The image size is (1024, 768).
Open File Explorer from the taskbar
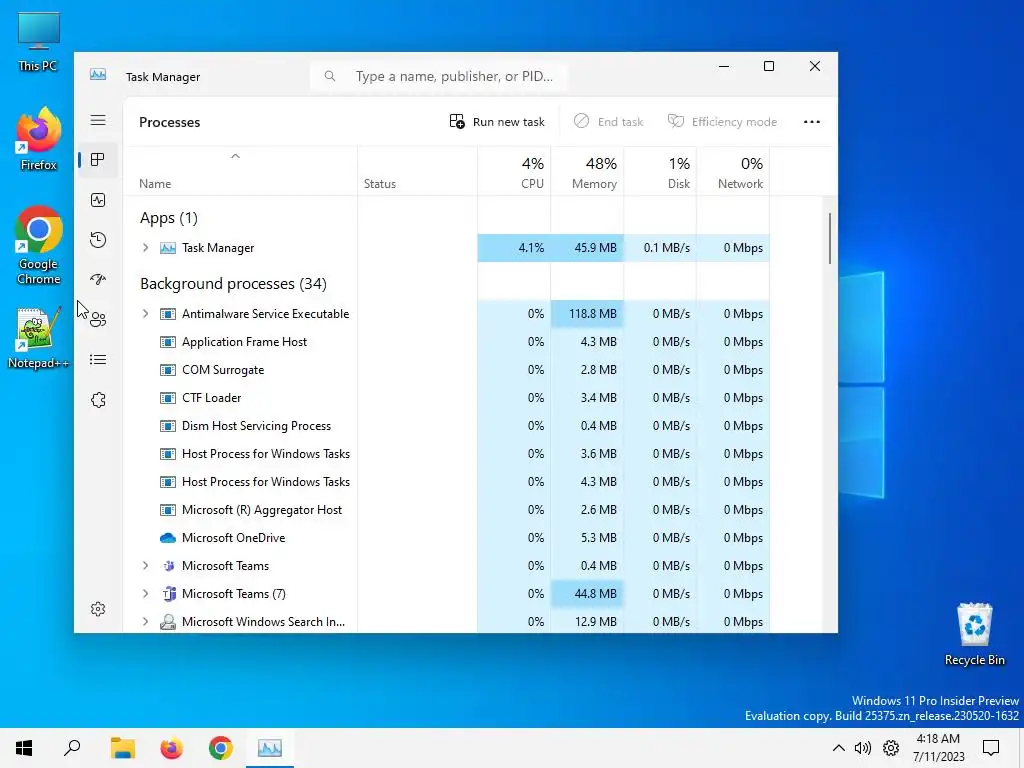pyautogui.click(x=122, y=748)
